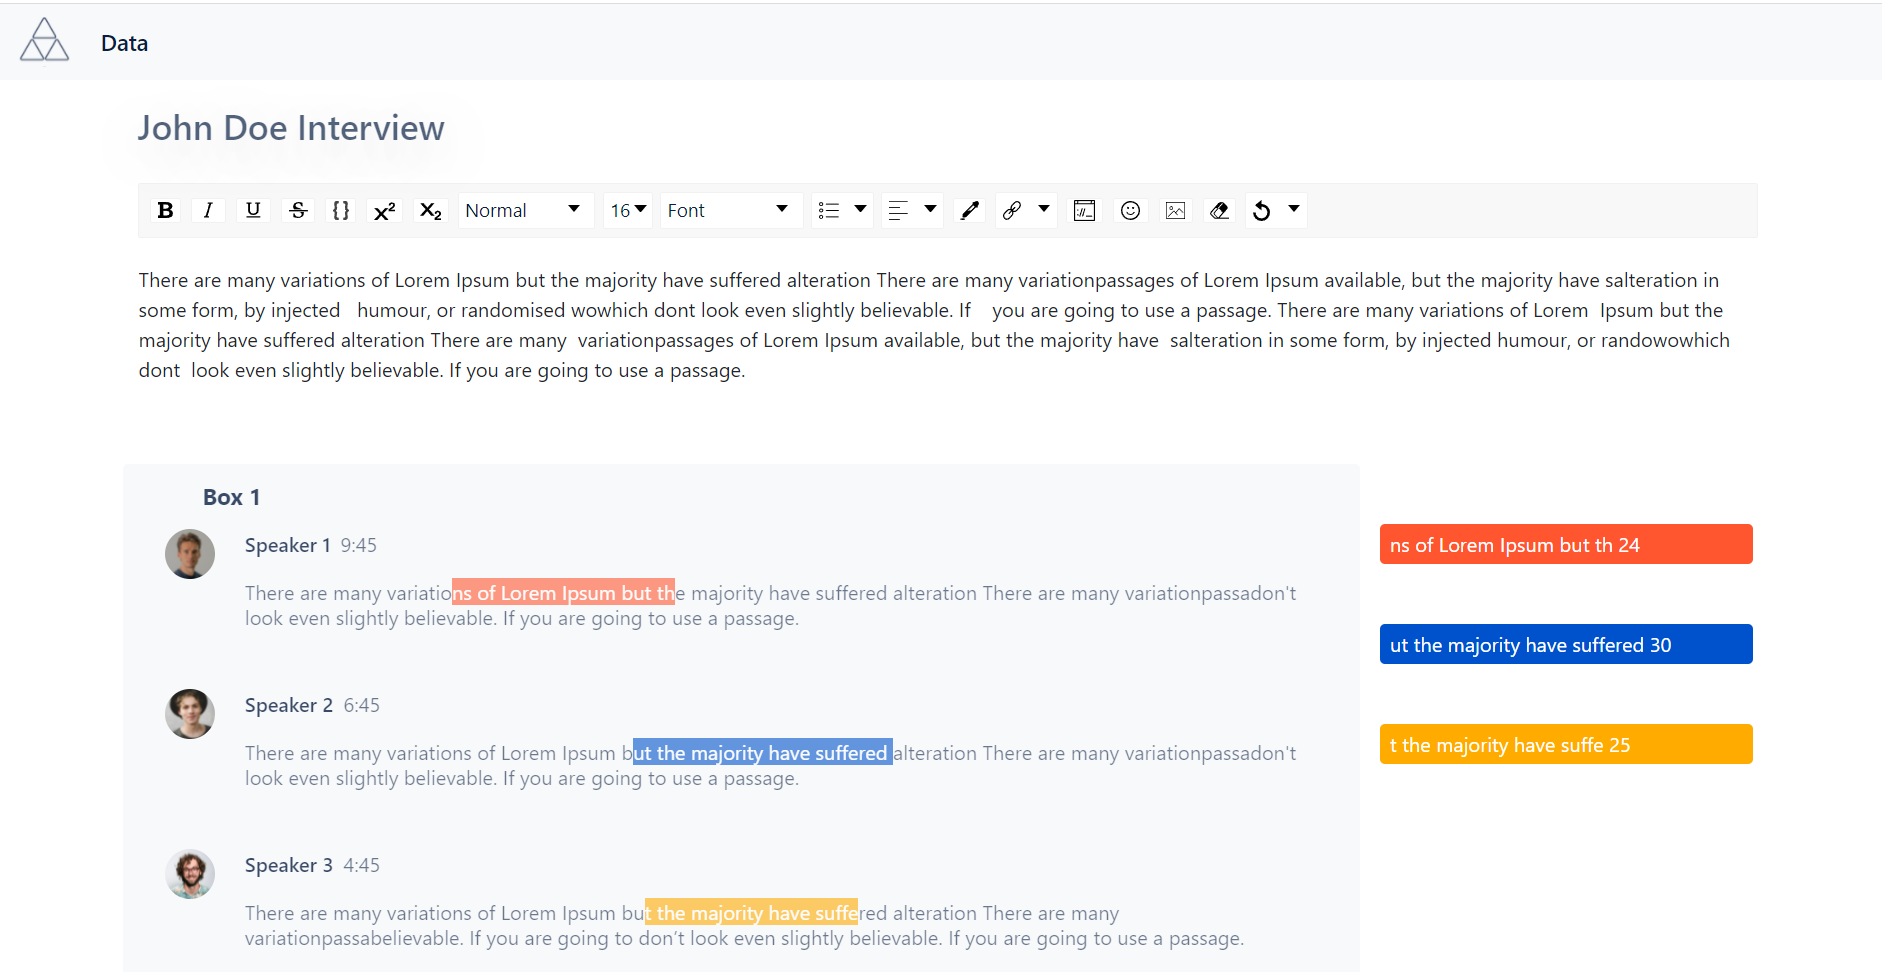Click the John Doe Interview title

coord(291,128)
